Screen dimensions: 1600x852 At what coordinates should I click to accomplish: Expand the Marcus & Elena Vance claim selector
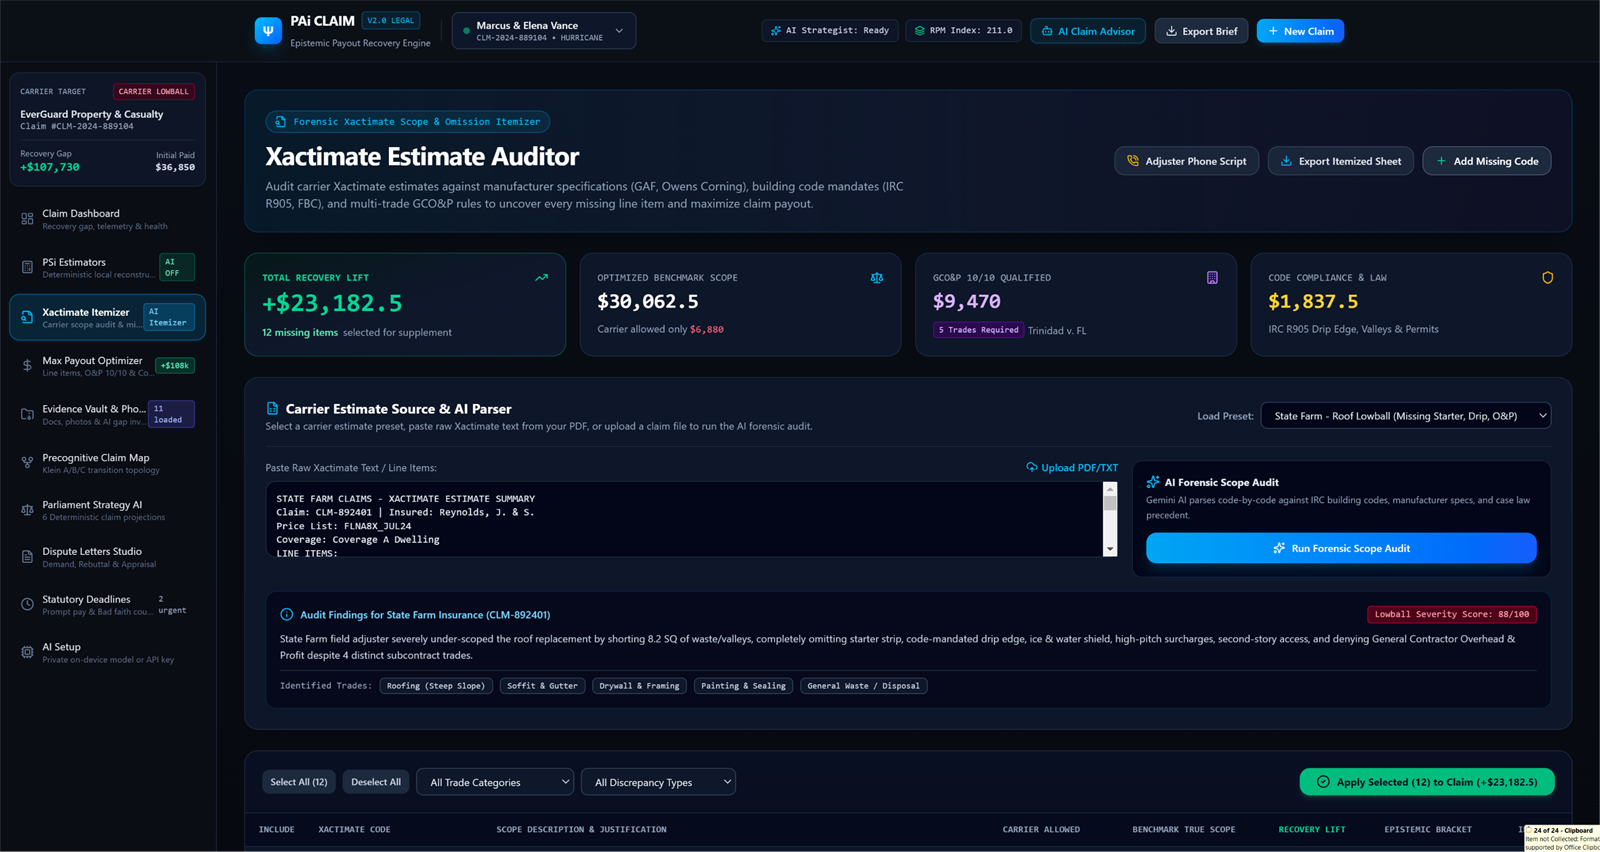tap(544, 31)
